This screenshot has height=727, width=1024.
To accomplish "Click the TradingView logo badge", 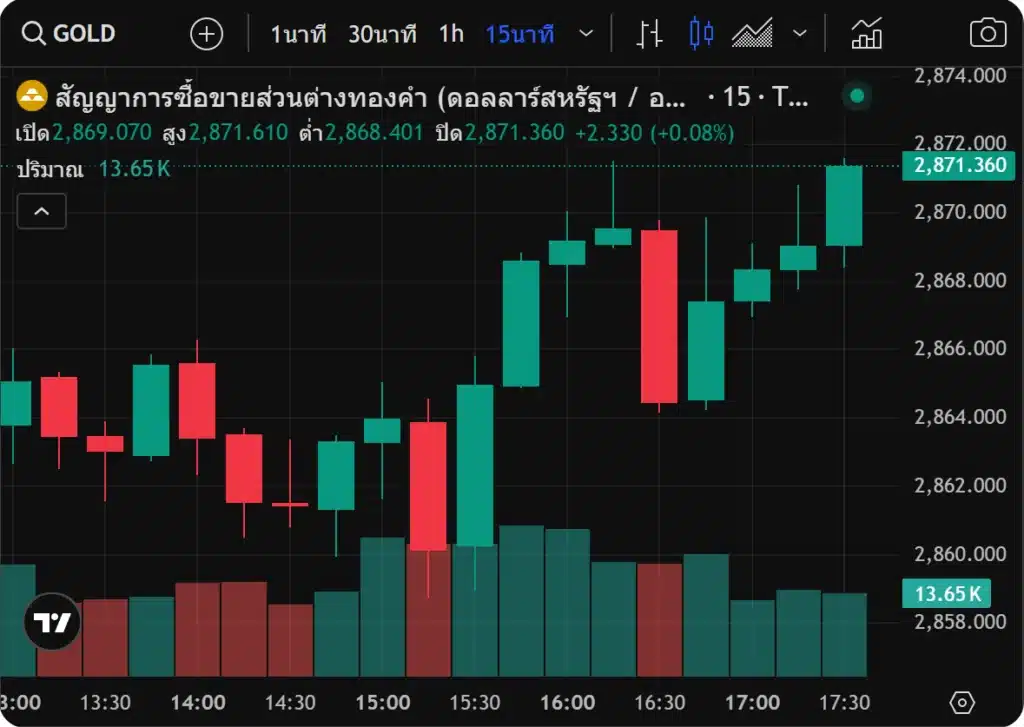I will click(51, 622).
